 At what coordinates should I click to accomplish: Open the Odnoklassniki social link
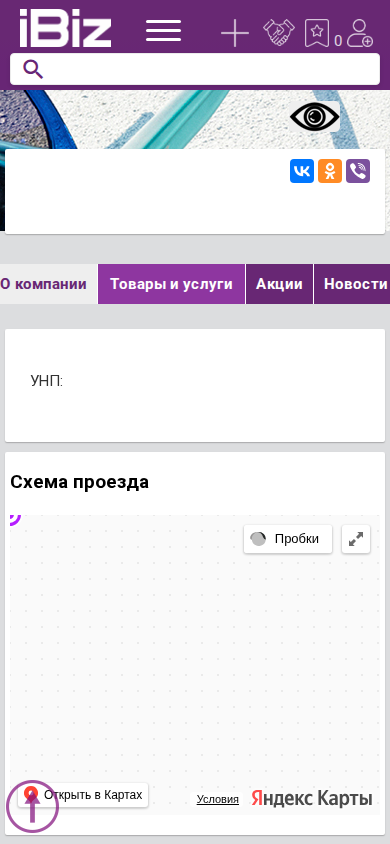(x=330, y=171)
